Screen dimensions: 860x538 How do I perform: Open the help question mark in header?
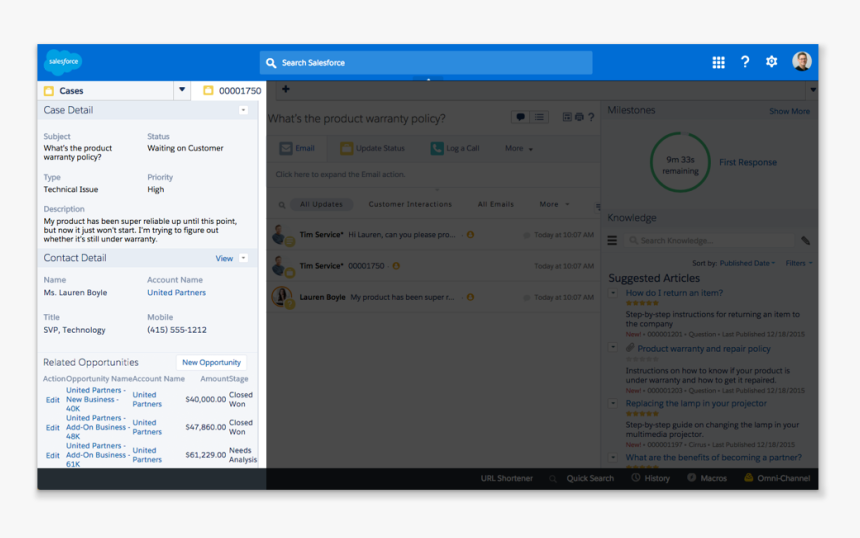pyautogui.click(x=745, y=62)
